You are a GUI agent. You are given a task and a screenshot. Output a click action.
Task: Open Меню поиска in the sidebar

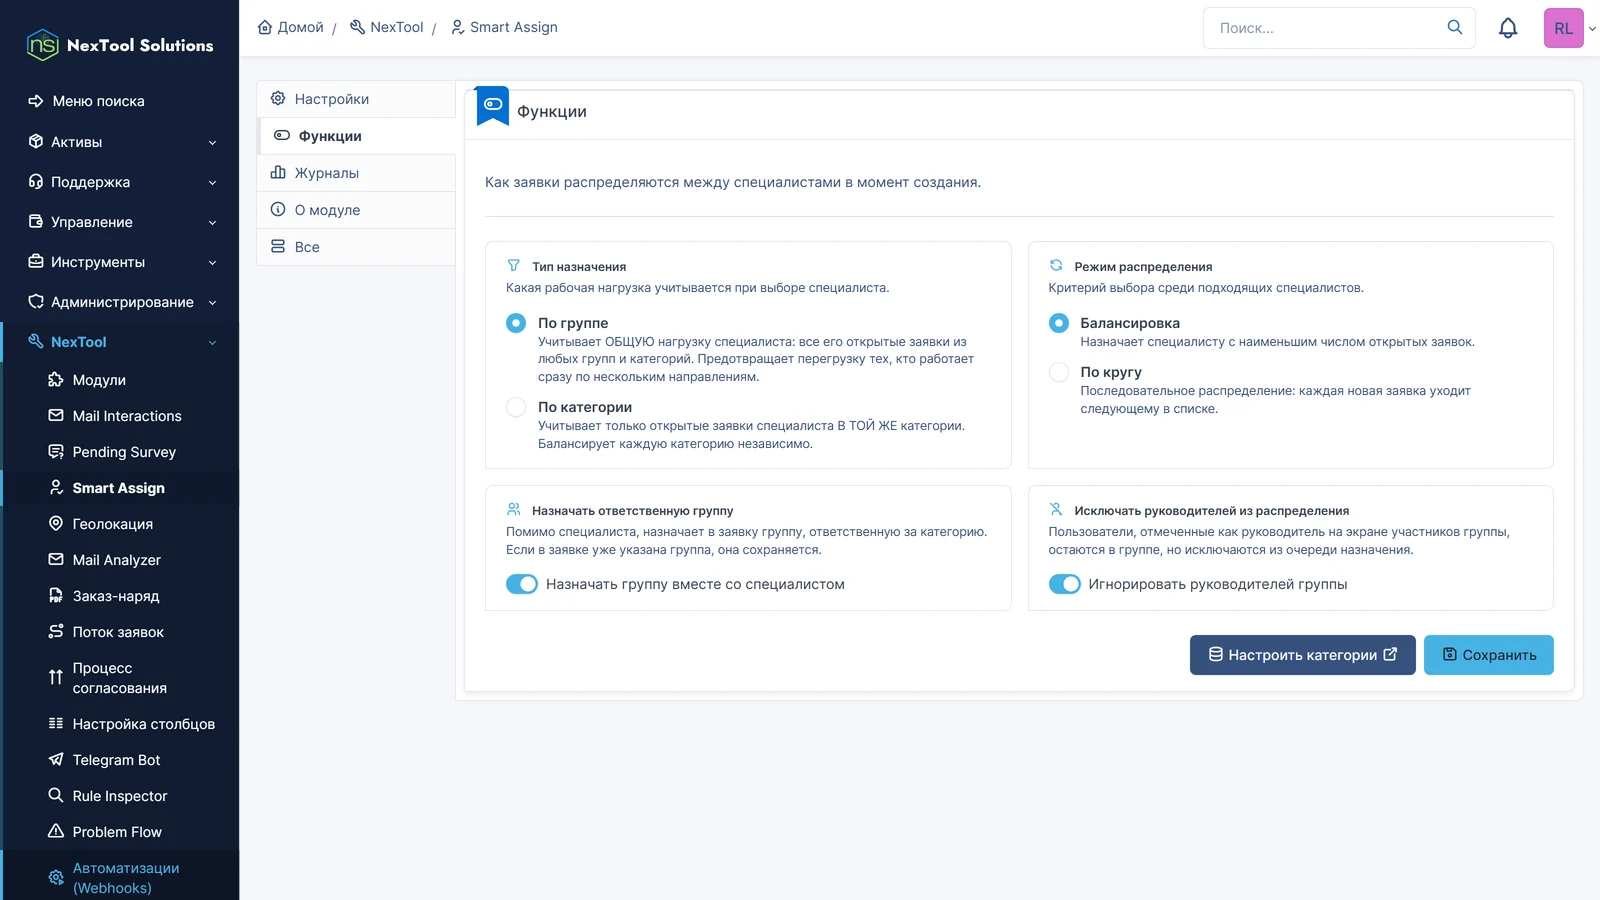point(120,101)
